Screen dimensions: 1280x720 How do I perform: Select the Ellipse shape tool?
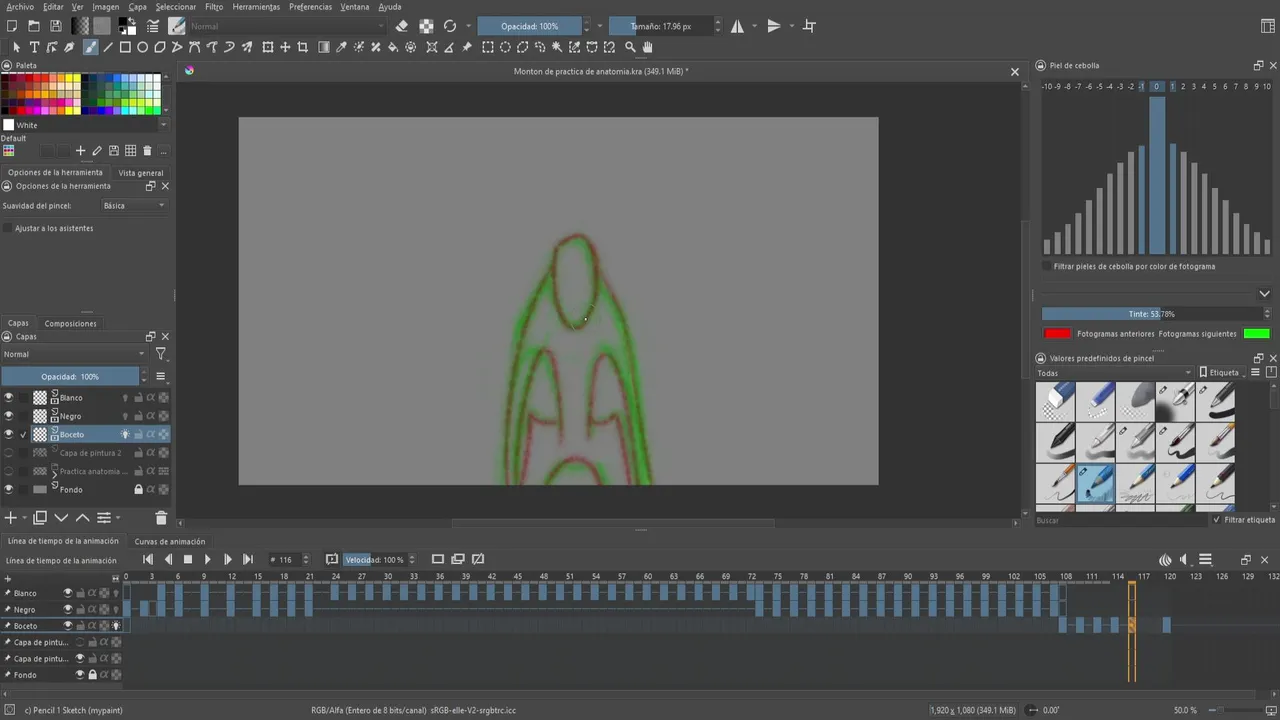point(143,47)
